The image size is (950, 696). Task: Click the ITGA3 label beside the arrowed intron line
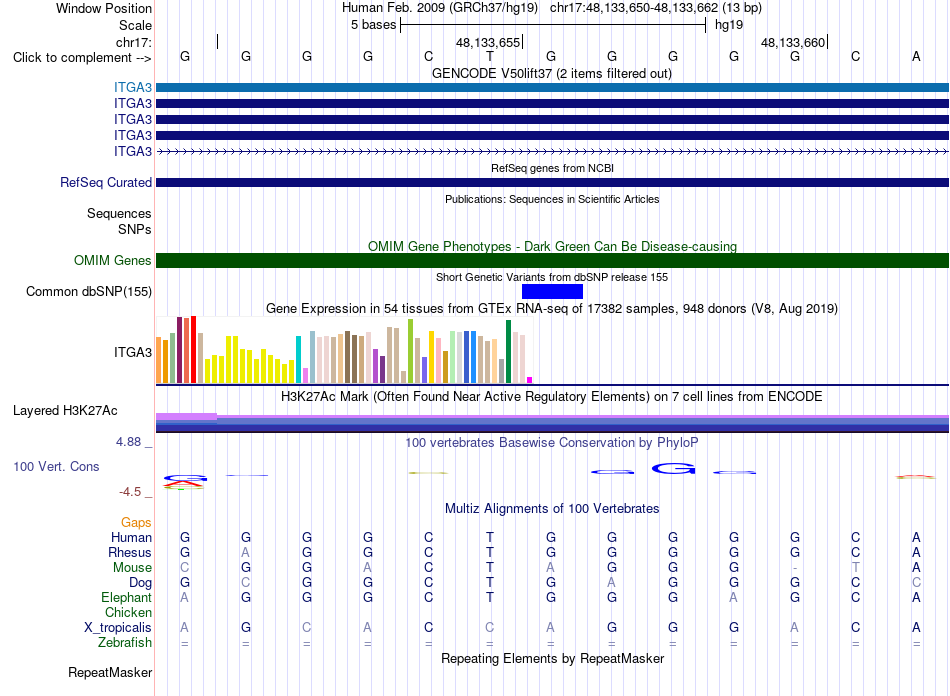pyautogui.click(x=133, y=151)
